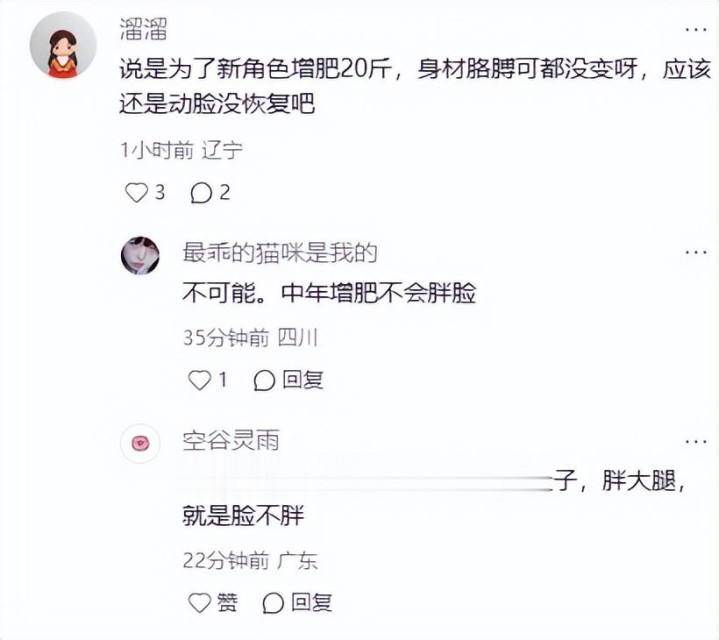Click the 1小时前 辽宁 timestamp
Screen dimensions: 719x640
(180, 151)
